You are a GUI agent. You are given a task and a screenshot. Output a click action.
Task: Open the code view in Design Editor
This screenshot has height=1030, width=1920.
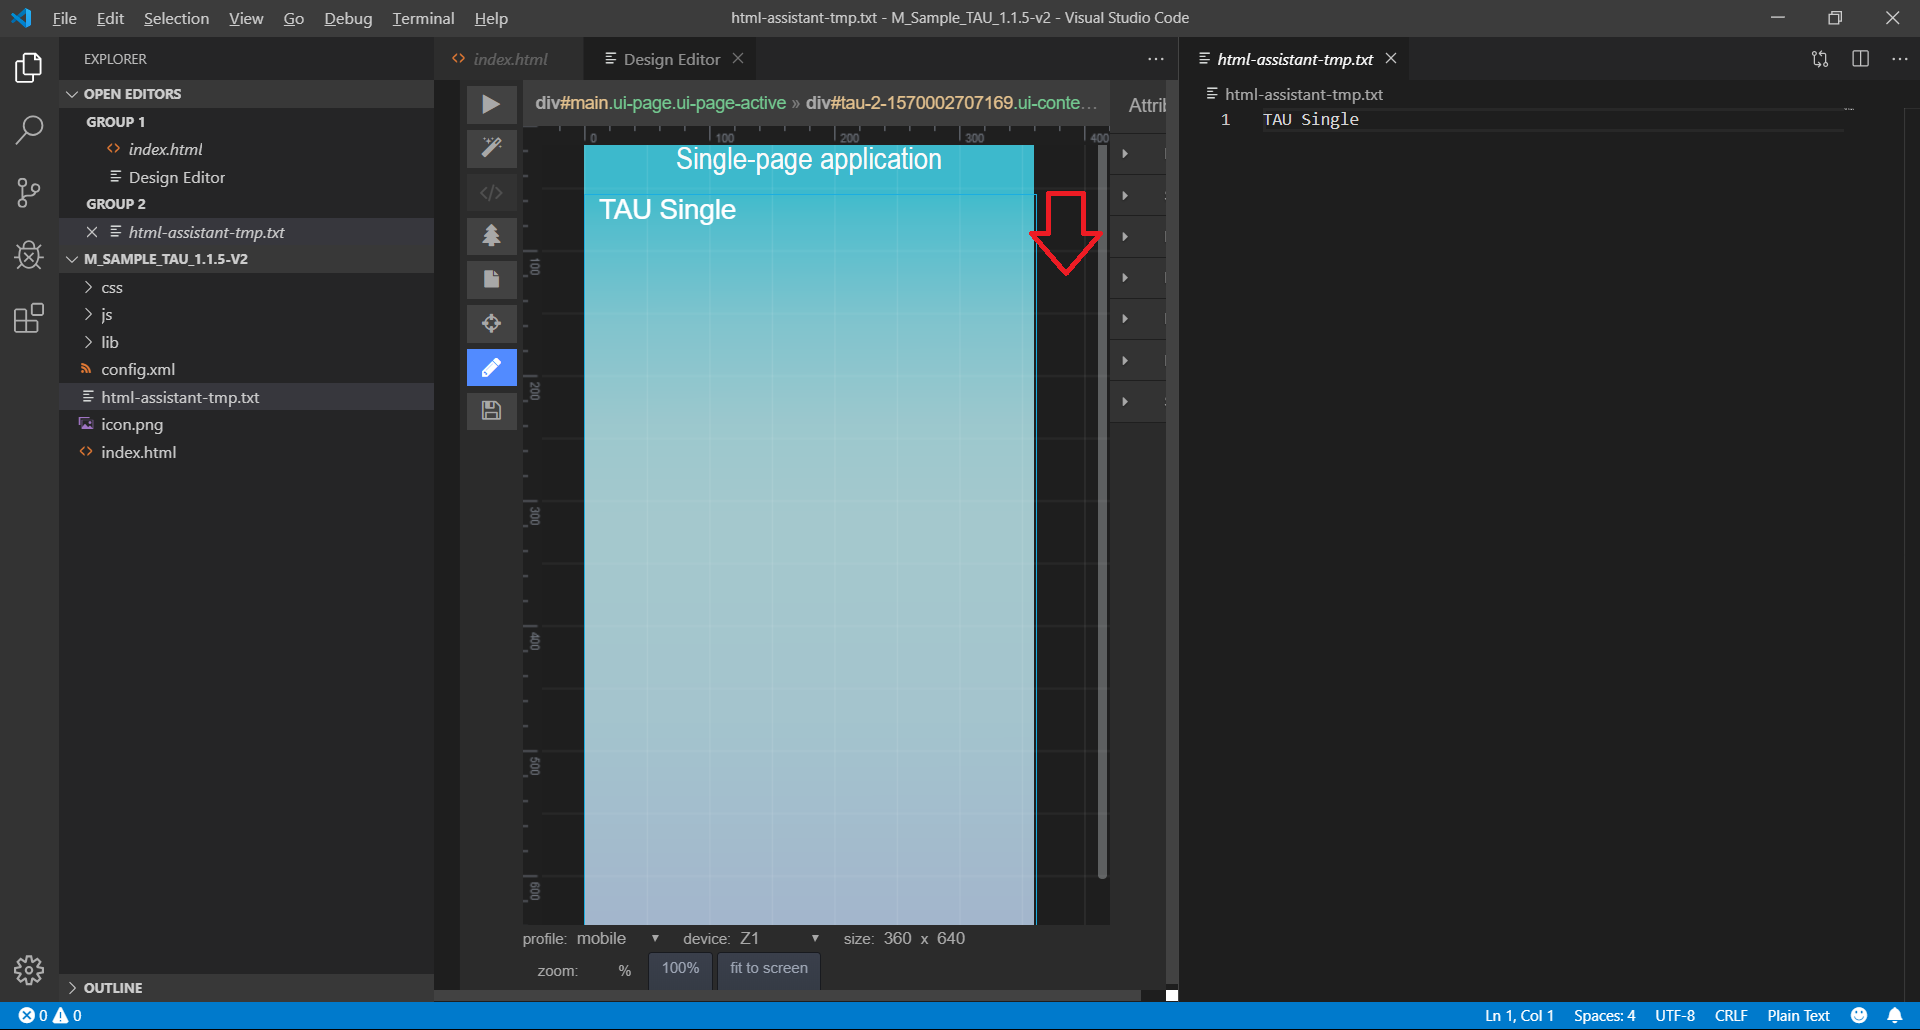[x=491, y=192]
